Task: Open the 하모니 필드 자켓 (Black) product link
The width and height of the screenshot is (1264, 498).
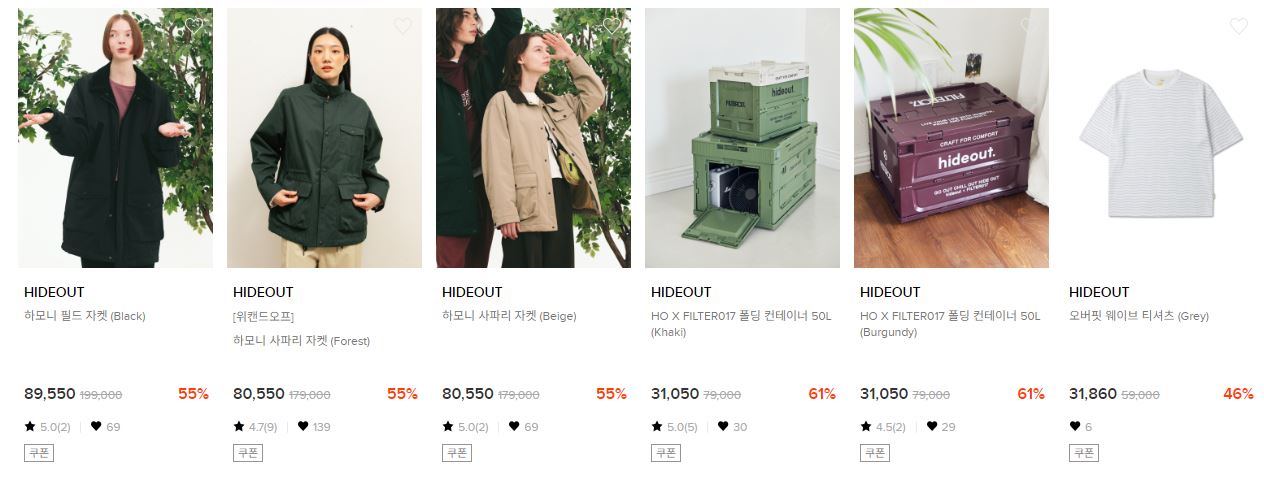Action: pos(85,316)
